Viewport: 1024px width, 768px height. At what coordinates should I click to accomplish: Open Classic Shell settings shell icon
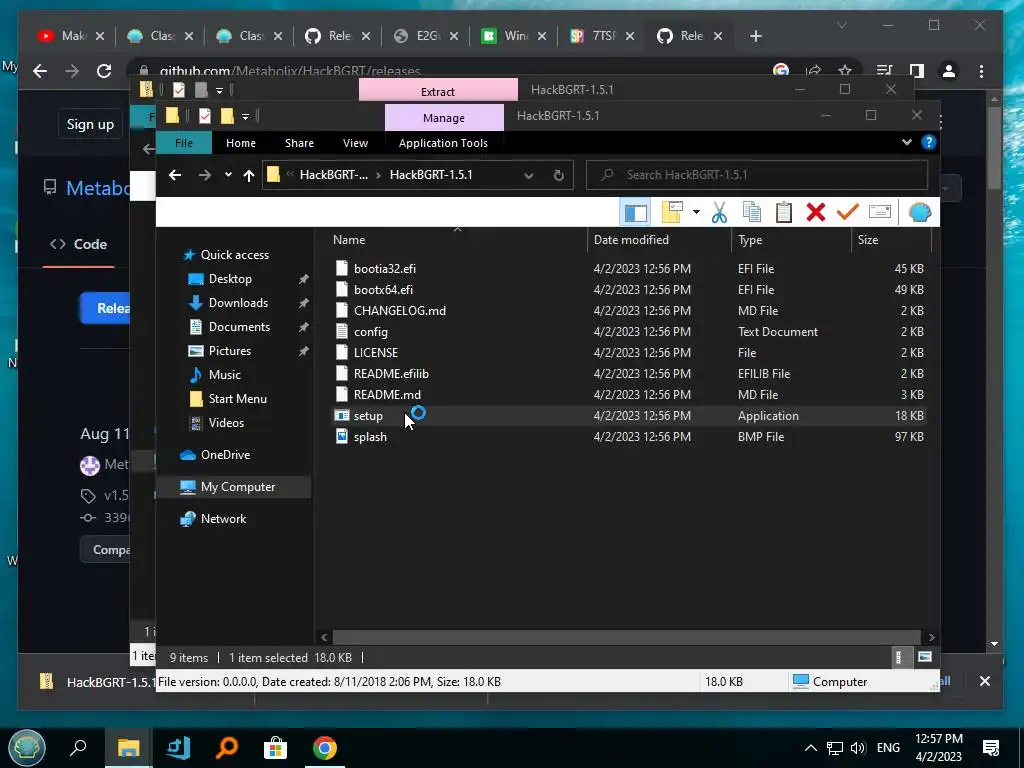click(x=920, y=212)
